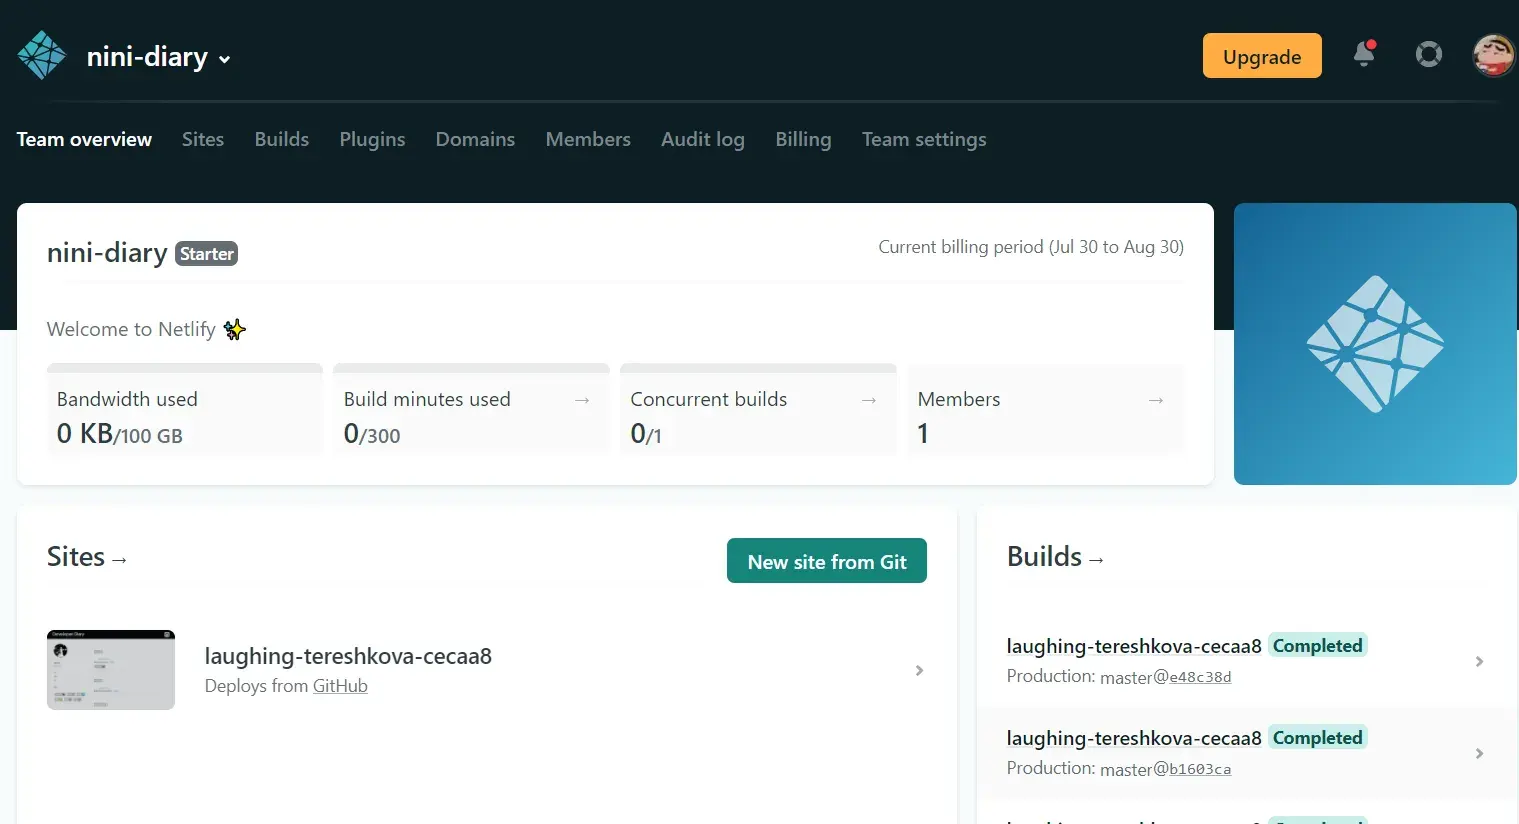Go to the Audit log tab
This screenshot has height=824, width=1519.
(702, 140)
